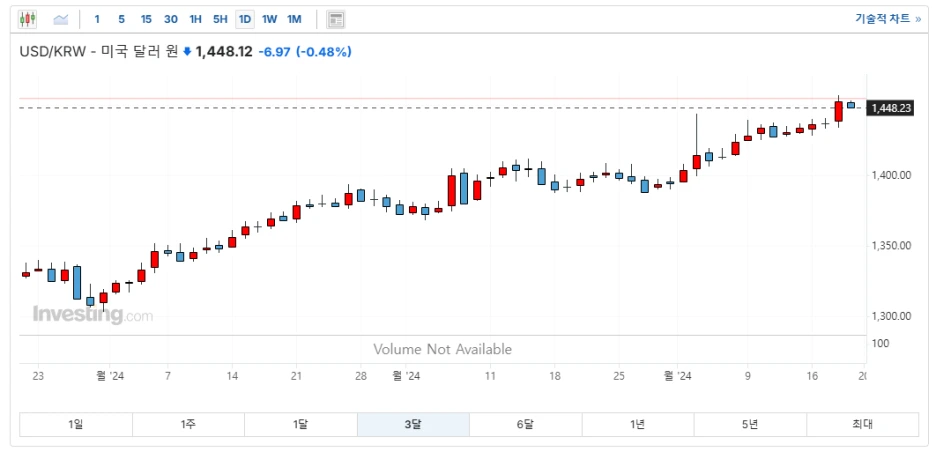
Task: Select the 1년 range tab
Action: click(x=638, y=425)
